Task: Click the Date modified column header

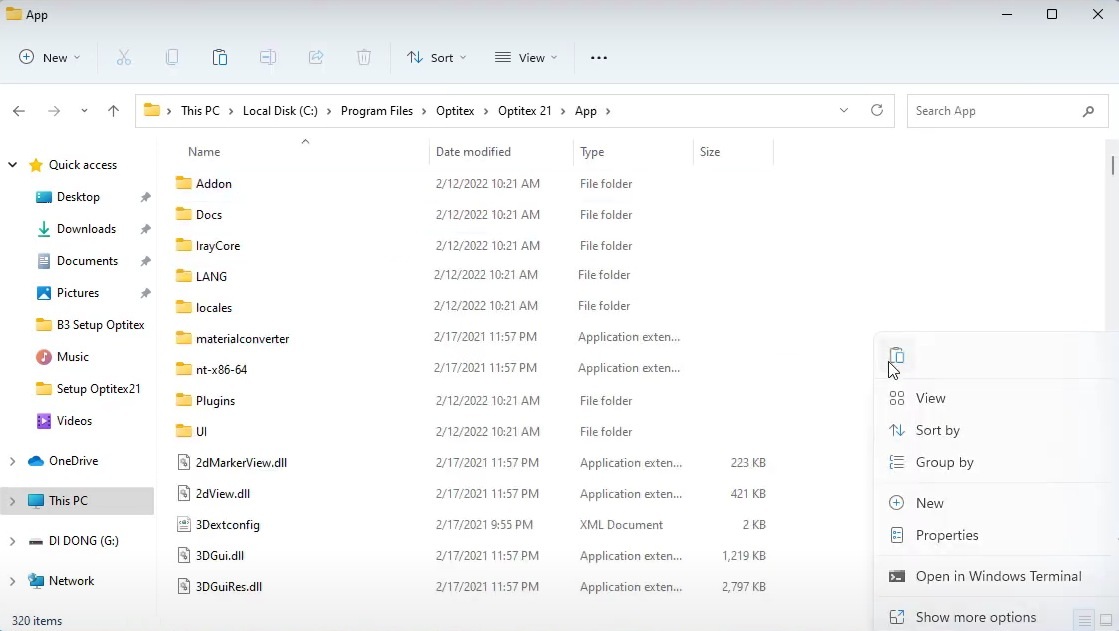Action: click(x=473, y=152)
